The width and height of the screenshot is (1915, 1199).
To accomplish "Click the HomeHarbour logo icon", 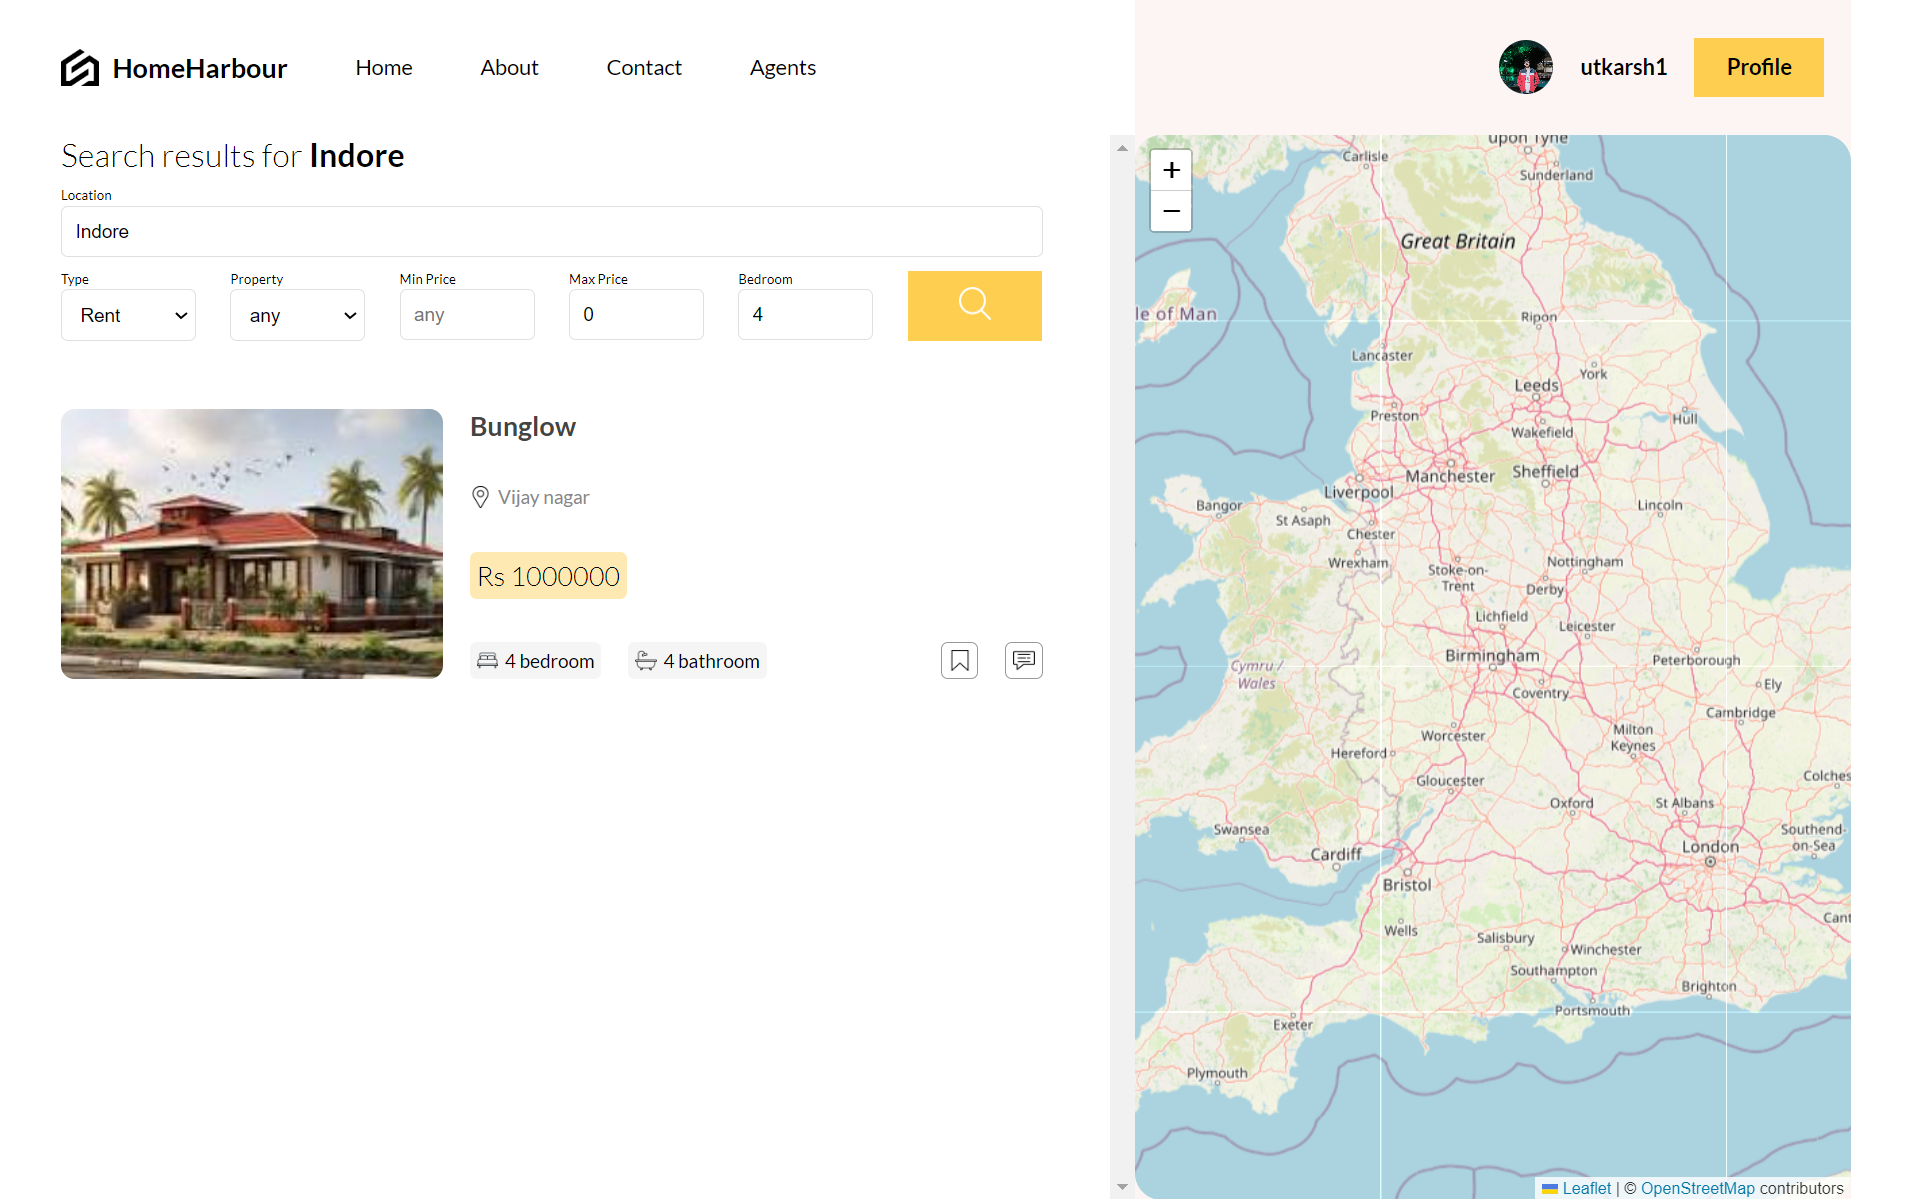I will click(80, 68).
